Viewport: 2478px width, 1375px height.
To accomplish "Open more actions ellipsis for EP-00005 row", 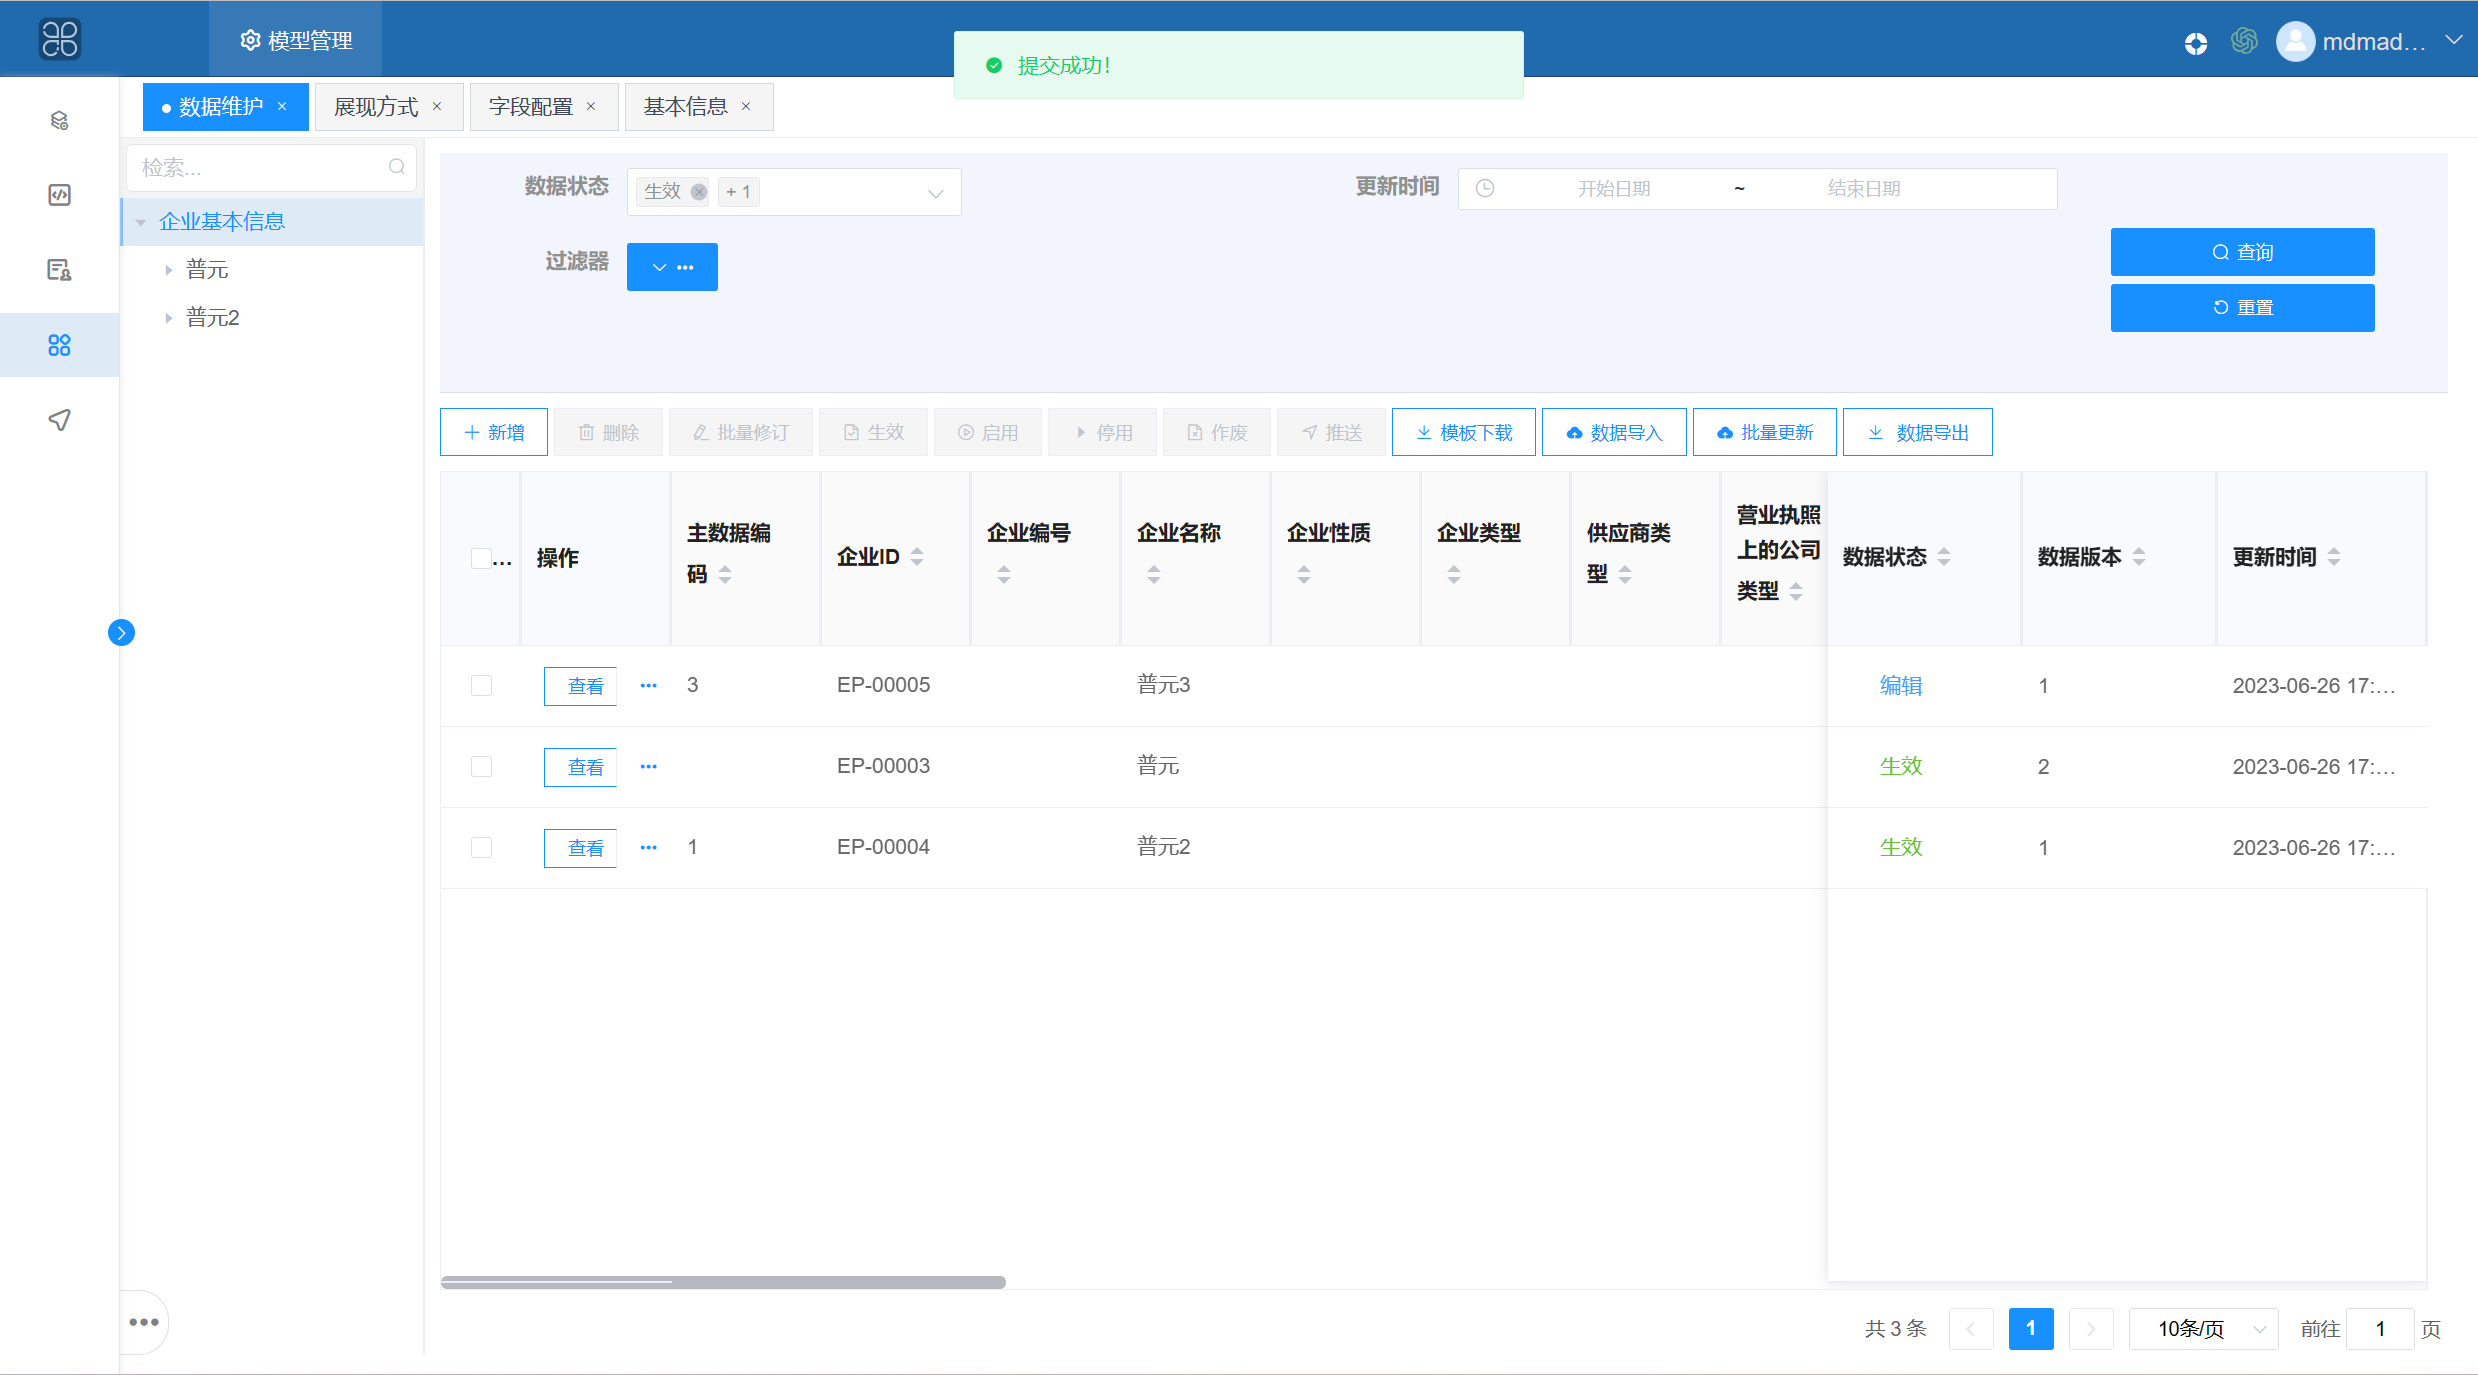I will [649, 685].
